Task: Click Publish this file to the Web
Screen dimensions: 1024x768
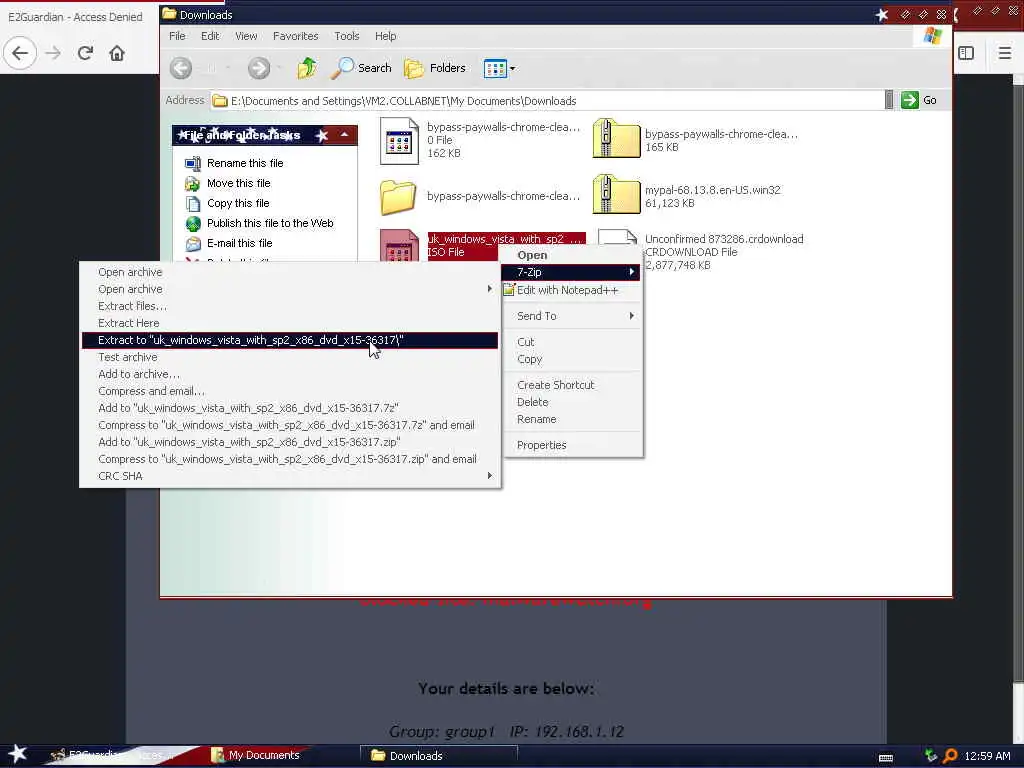Action: pyautogui.click(x=270, y=223)
